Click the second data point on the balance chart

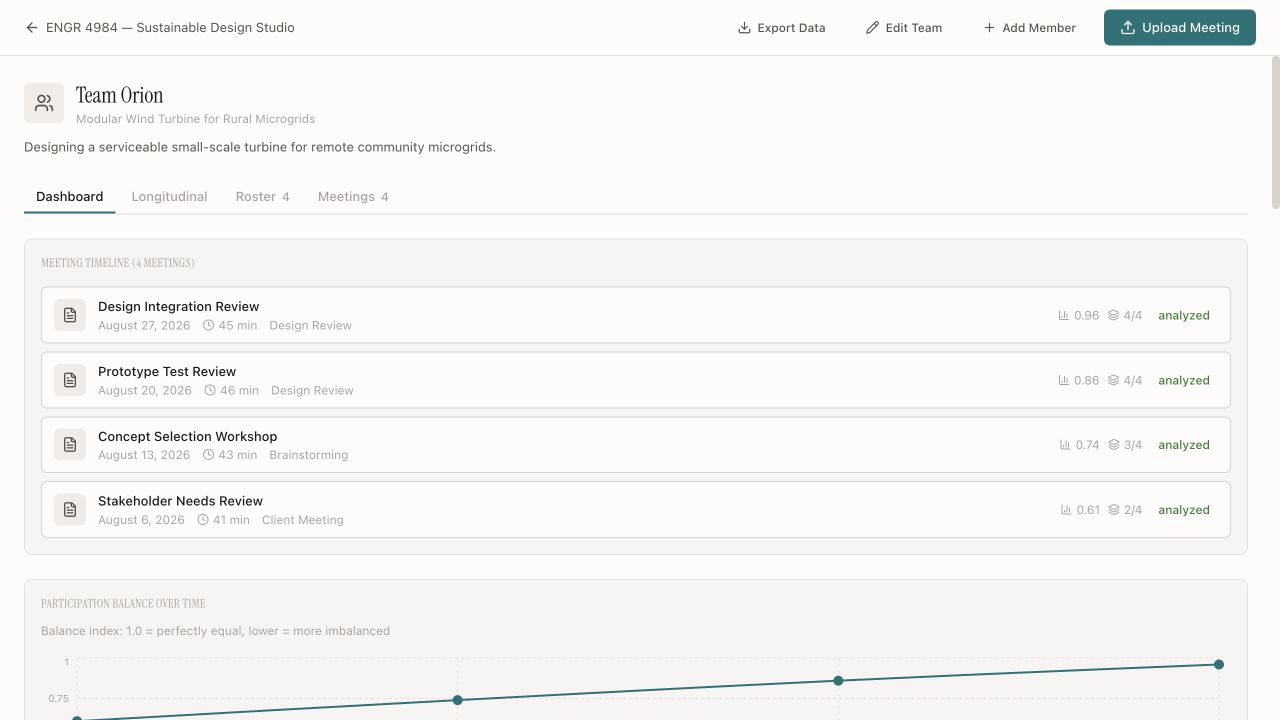(x=457, y=700)
